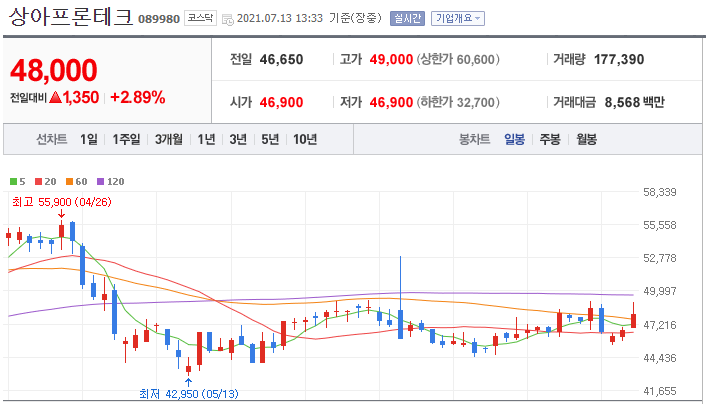Open the 기업개요 dropdown
Image resolution: width=706 pixels, height=404 pixels.
tap(458, 18)
